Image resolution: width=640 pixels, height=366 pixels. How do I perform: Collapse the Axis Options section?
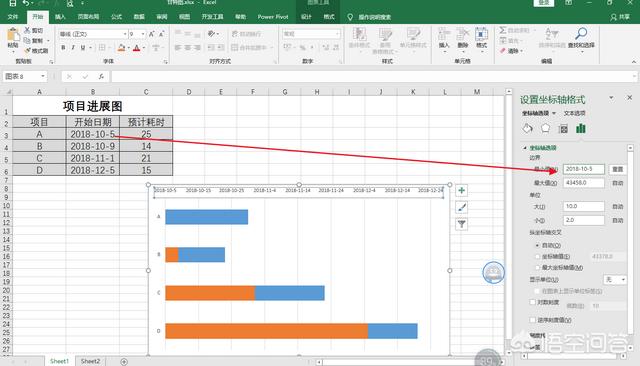click(x=525, y=148)
